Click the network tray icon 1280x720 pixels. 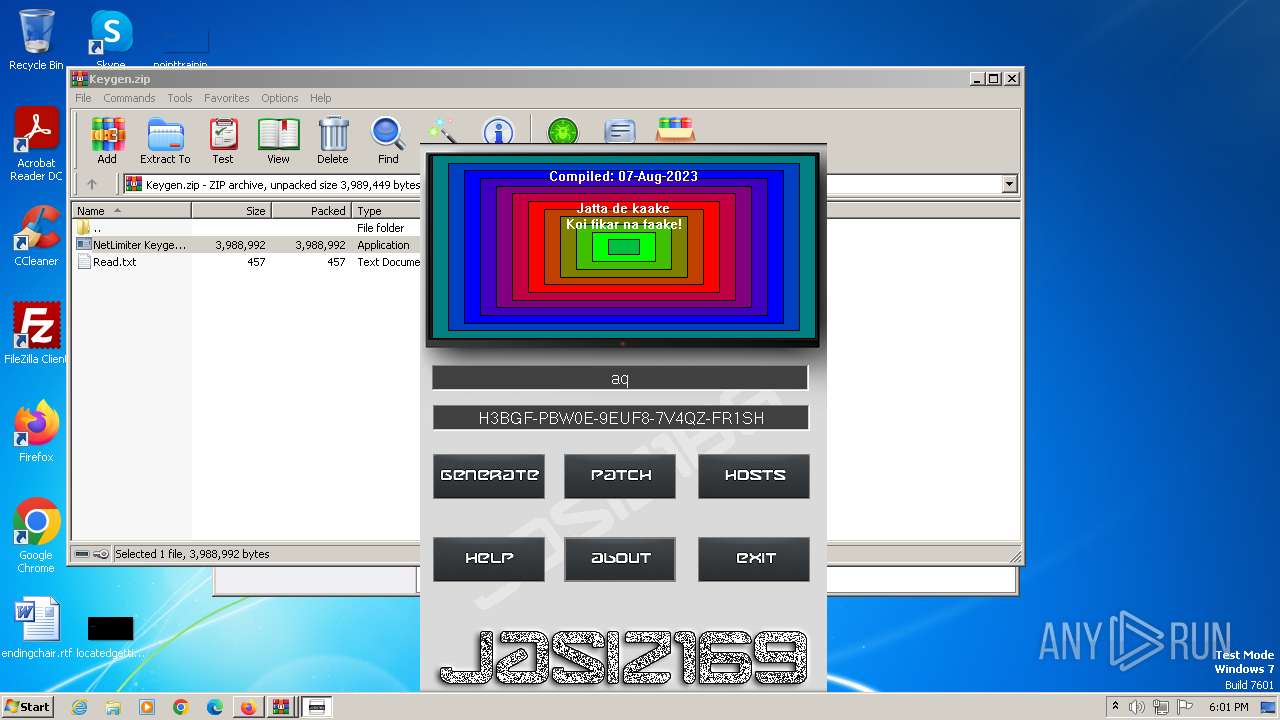[1161, 707]
